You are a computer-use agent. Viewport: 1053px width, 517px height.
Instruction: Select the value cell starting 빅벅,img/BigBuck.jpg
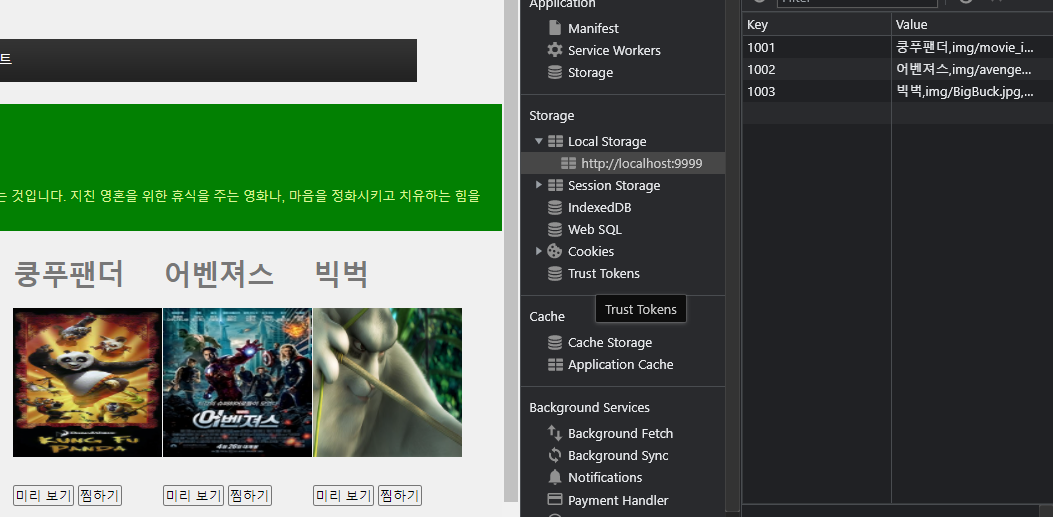(972, 91)
